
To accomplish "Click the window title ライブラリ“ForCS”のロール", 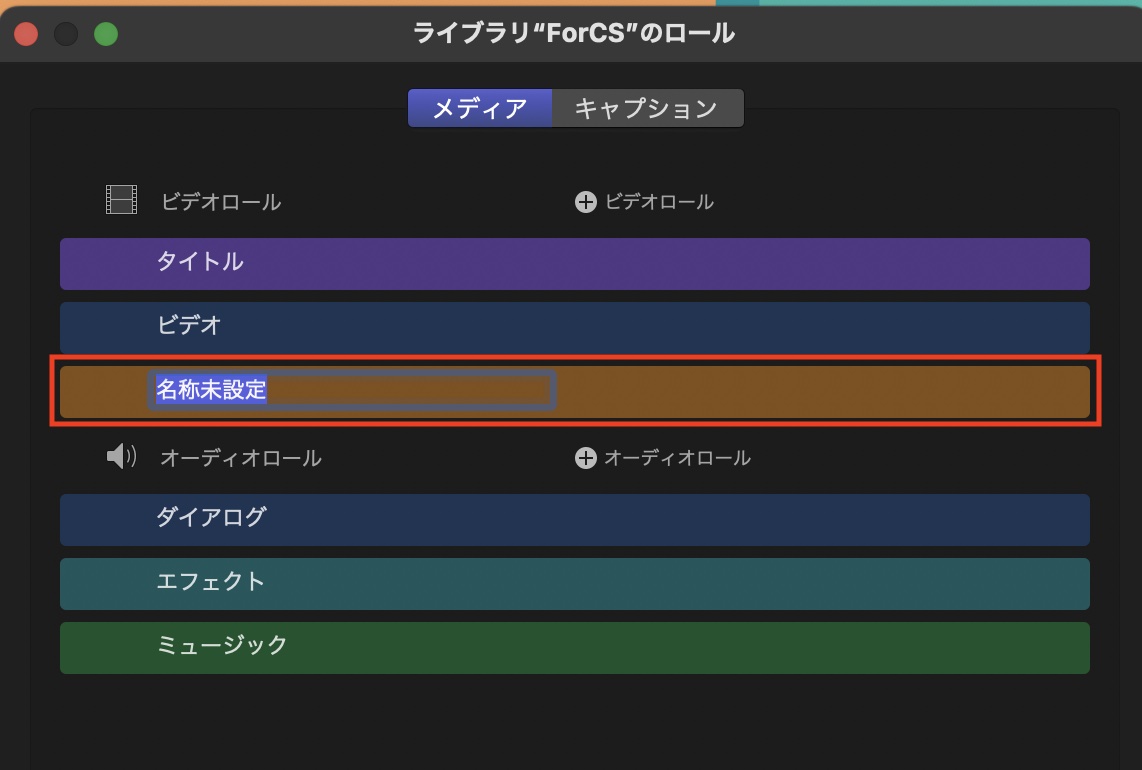I will pos(574,34).
